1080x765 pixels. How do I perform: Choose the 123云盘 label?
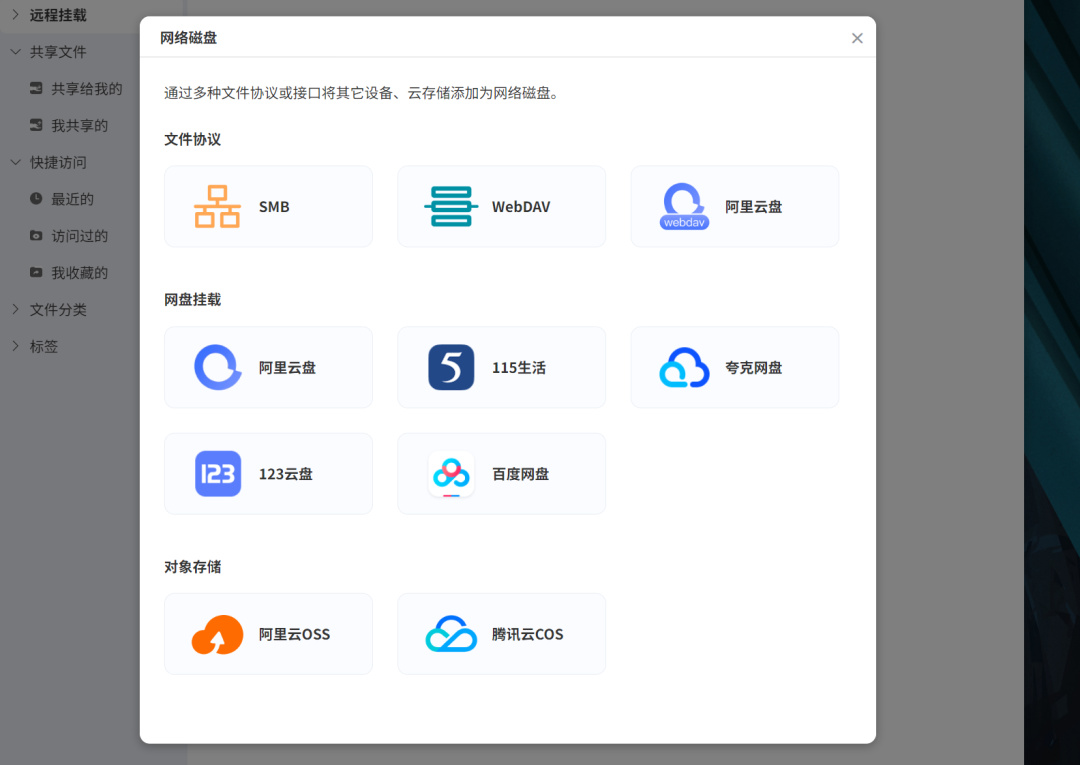pos(286,474)
